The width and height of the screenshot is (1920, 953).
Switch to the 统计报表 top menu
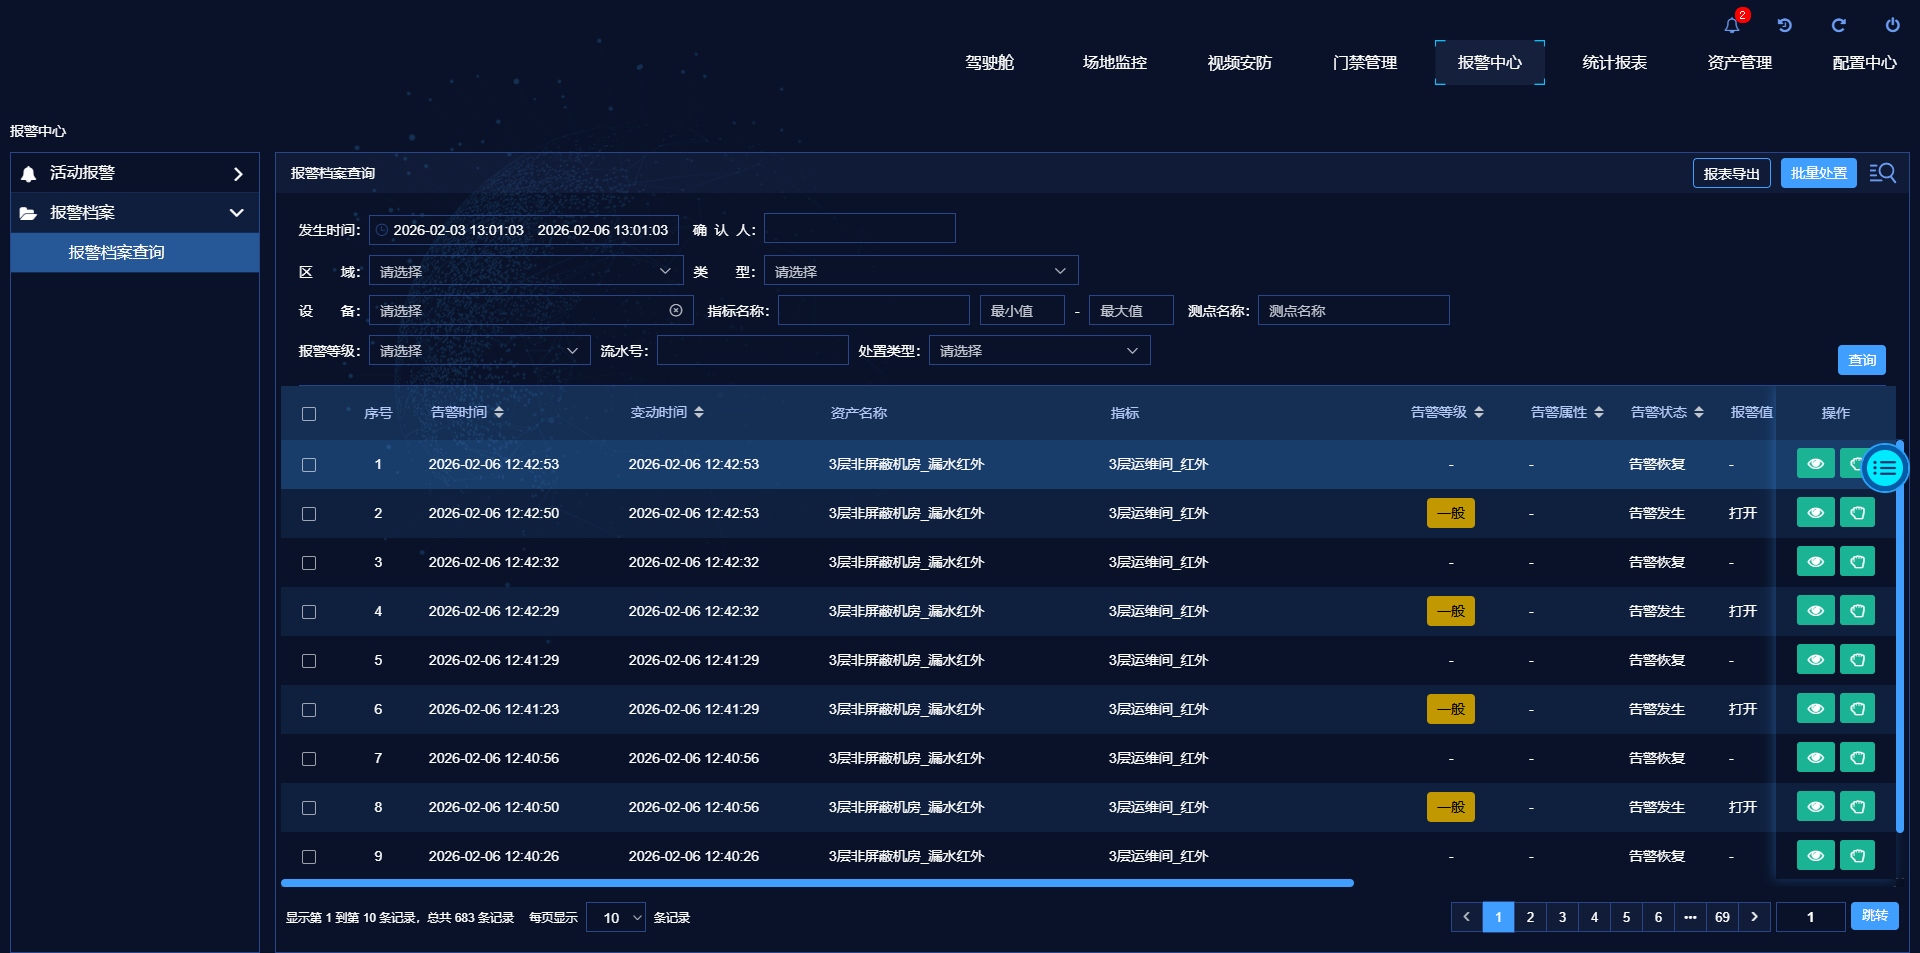click(x=1614, y=63)
